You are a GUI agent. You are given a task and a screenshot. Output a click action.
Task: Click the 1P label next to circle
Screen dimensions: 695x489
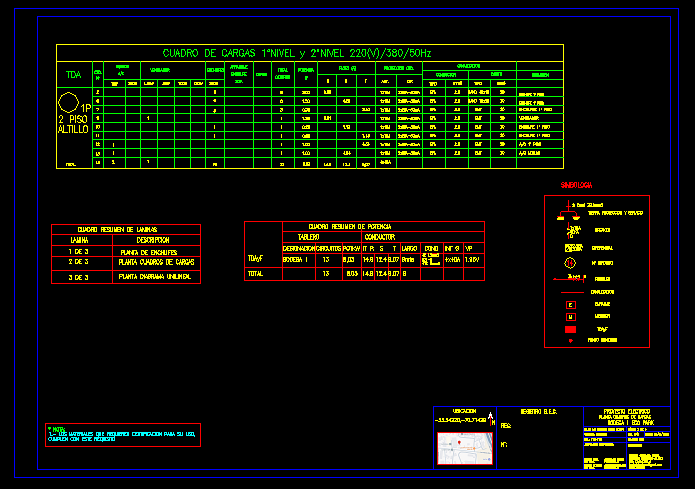(86, 108)
